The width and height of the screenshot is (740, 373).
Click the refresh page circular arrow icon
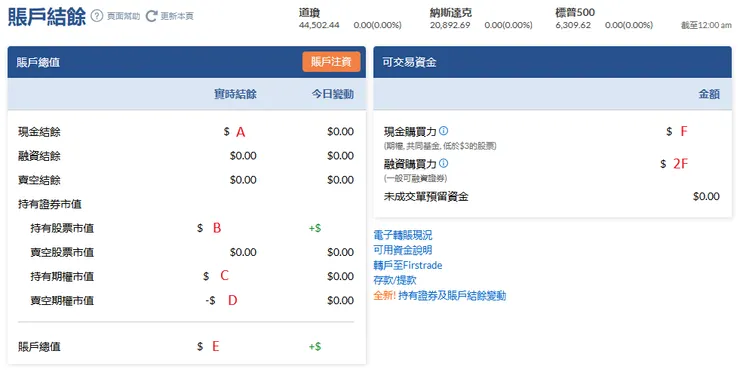coord(151,16)
